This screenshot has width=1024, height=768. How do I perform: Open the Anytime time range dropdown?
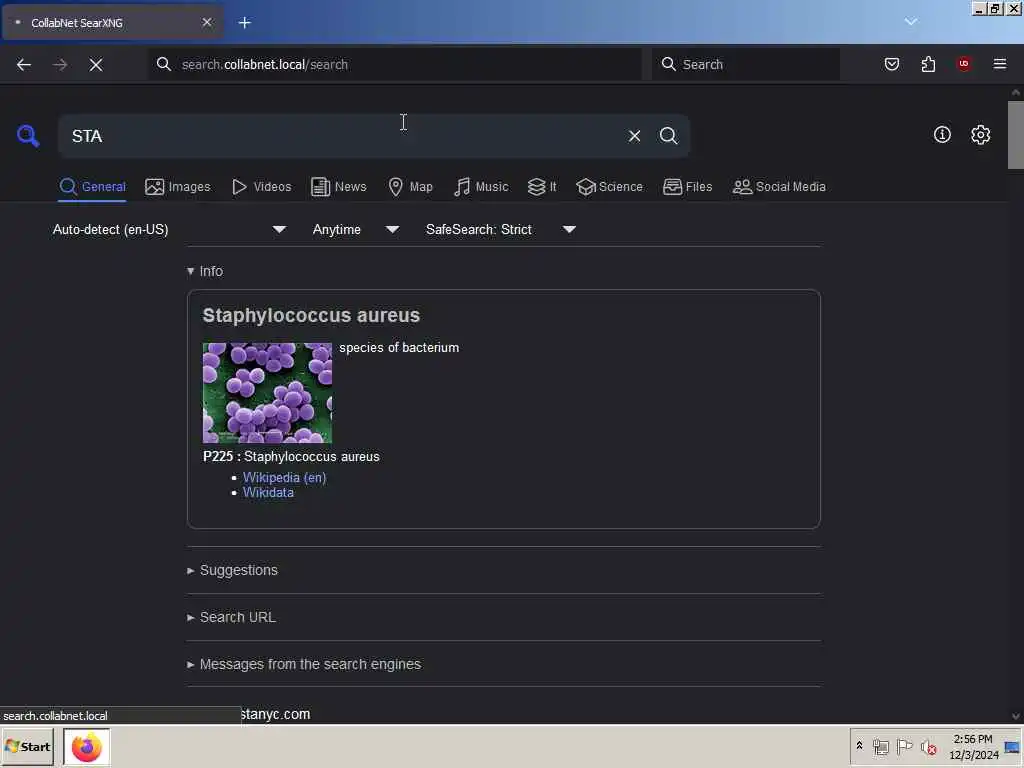pyautogui.click(x=355, y=229)
